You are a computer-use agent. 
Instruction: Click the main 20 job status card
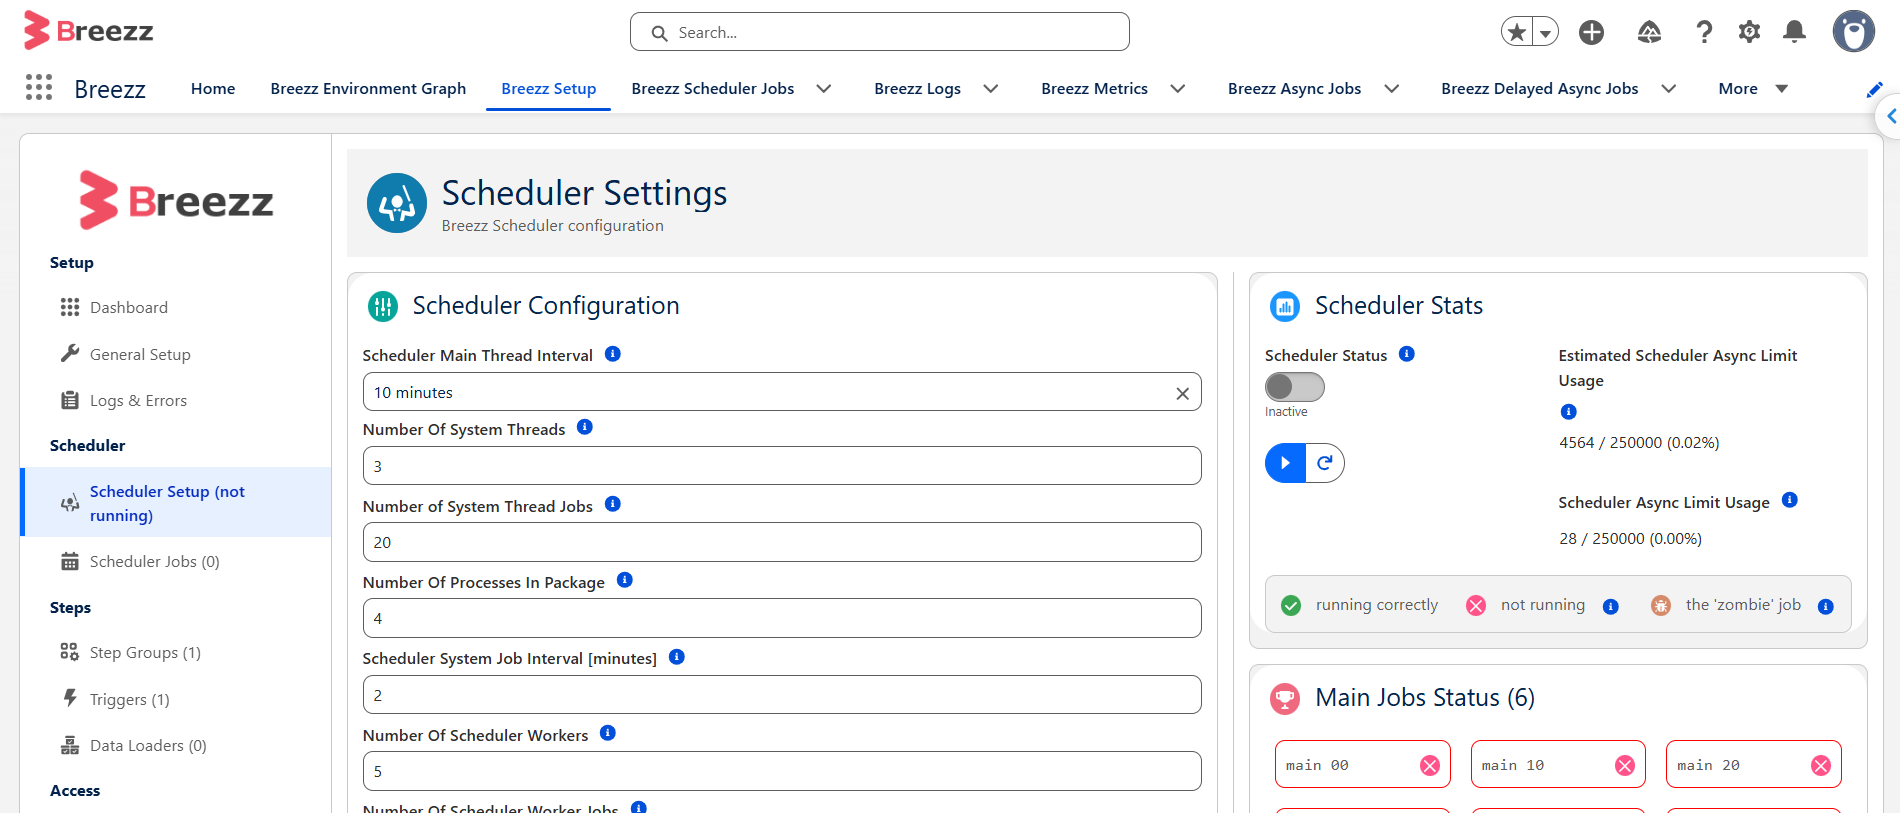pos(1754,765)
